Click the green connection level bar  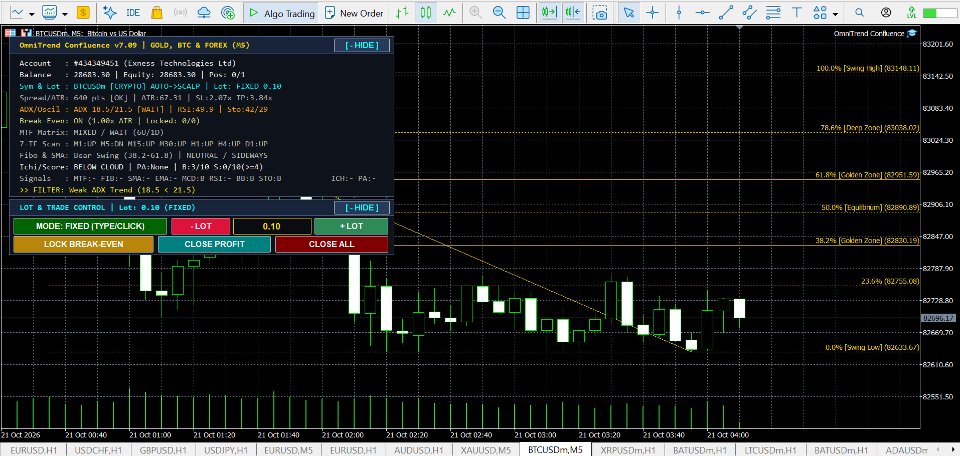point(939,12)
